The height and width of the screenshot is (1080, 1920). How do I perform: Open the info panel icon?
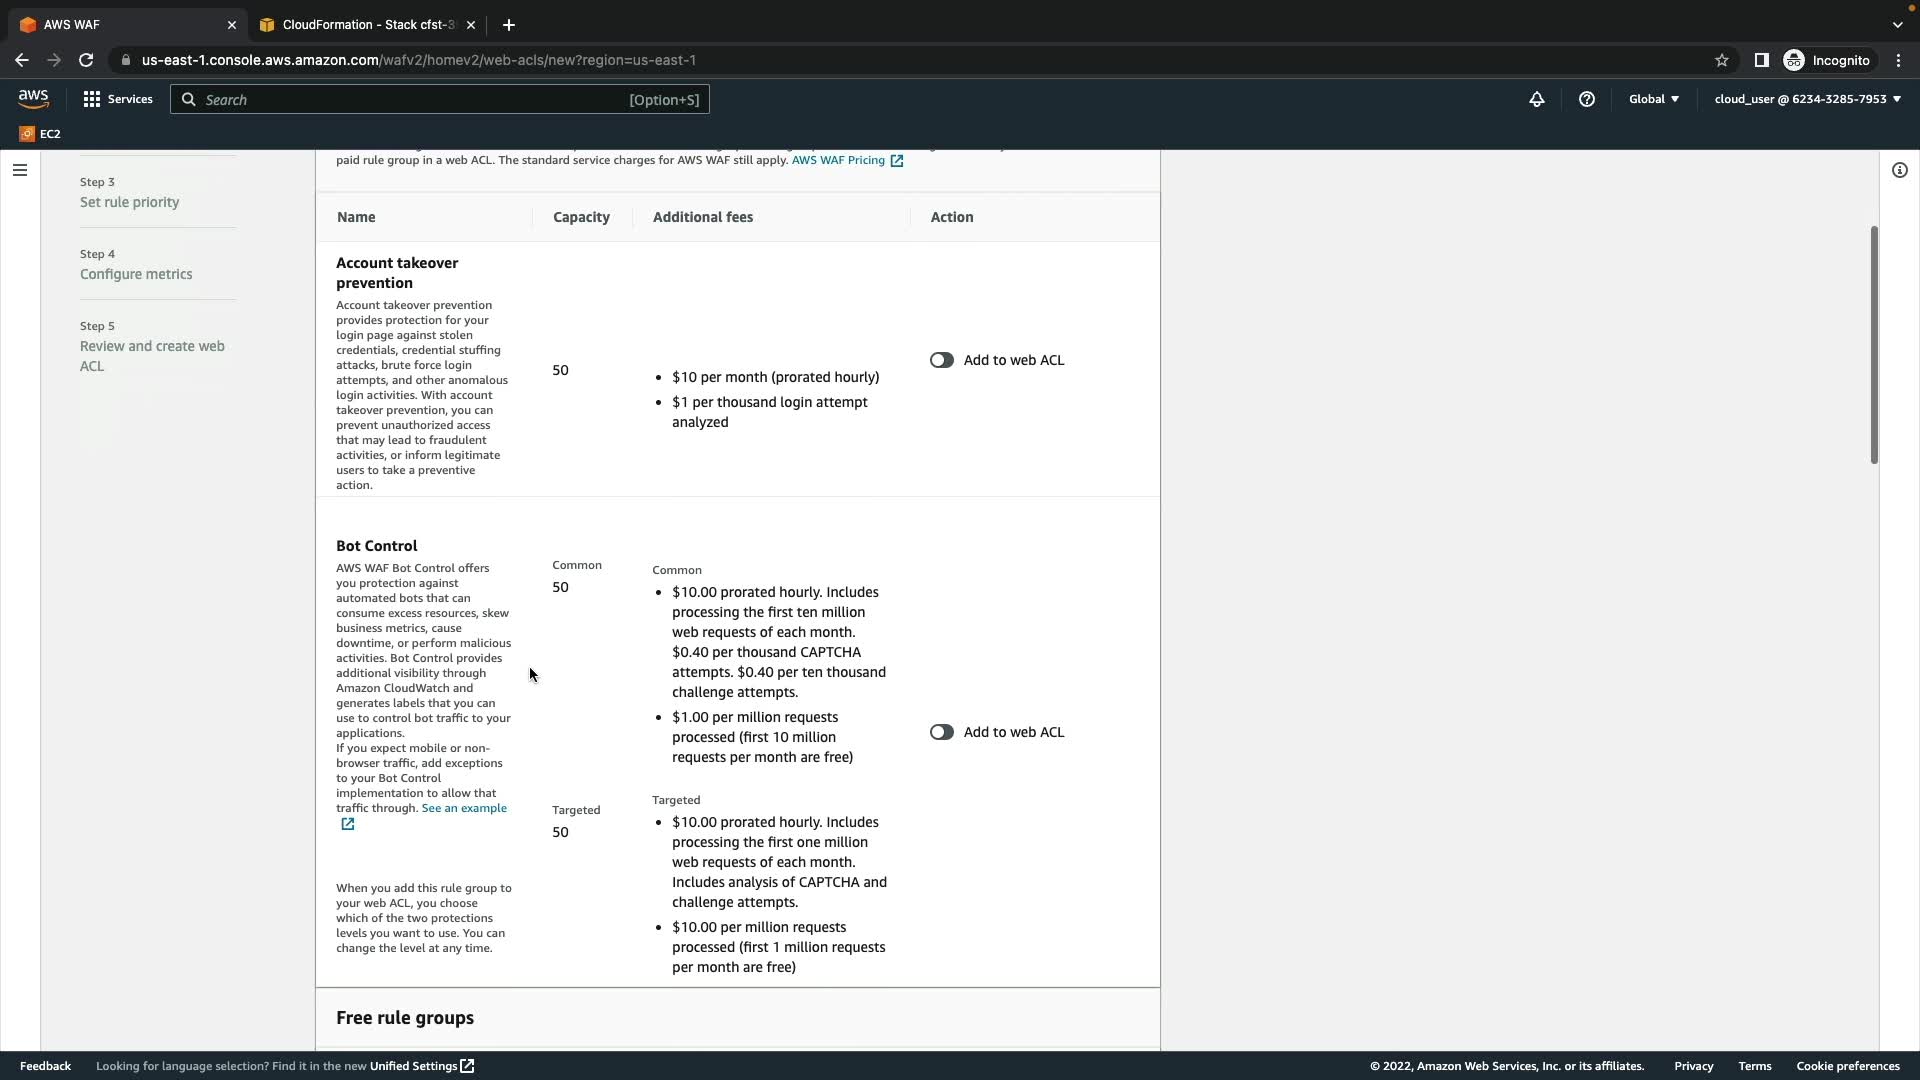[x=1899, y=170]
